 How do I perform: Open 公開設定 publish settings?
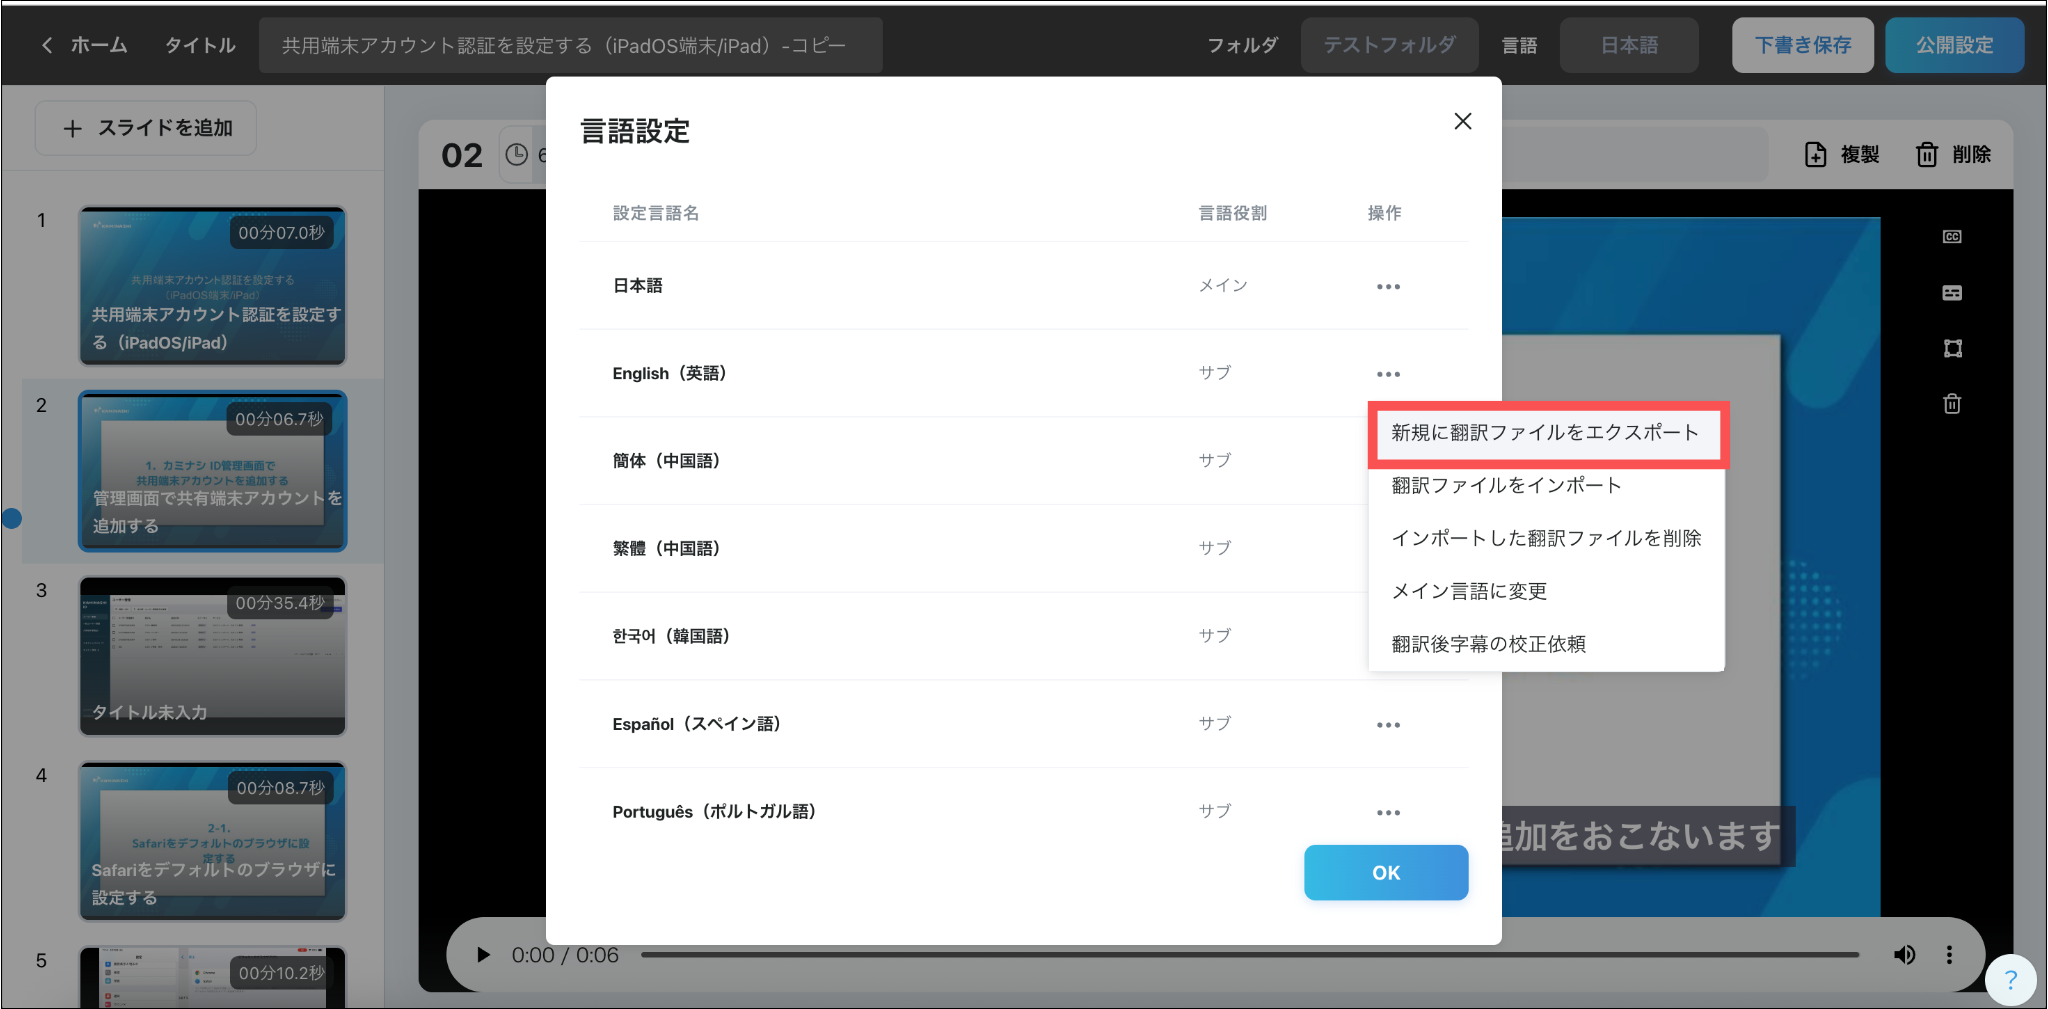(x=1954, y=45)
